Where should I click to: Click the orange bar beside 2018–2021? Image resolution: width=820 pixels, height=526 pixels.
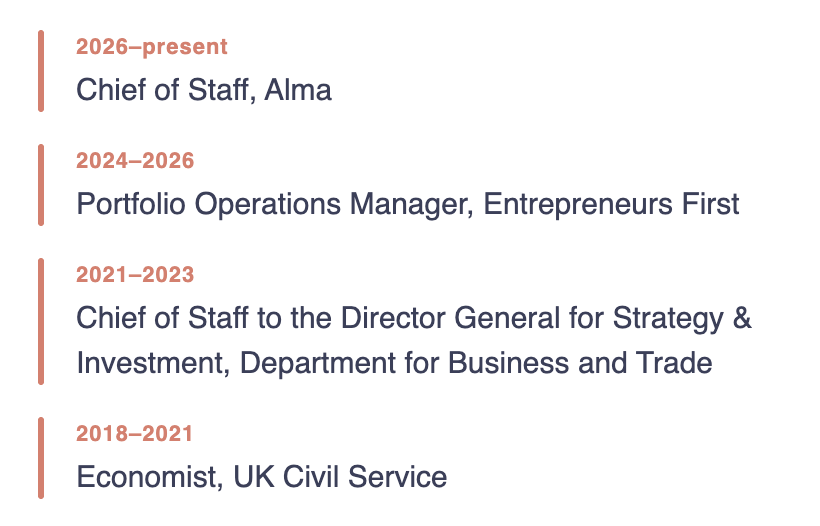[41, 458]
